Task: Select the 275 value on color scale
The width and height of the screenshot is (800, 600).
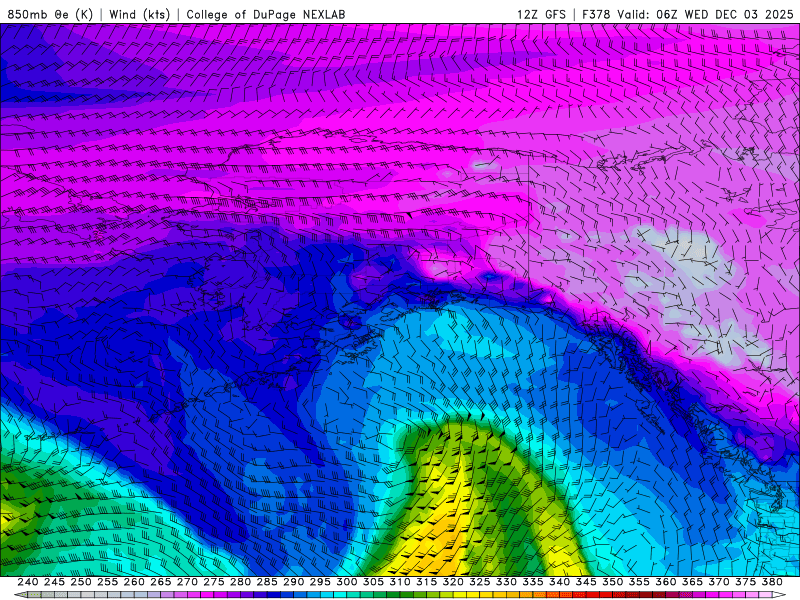Action: coord(213,582)
